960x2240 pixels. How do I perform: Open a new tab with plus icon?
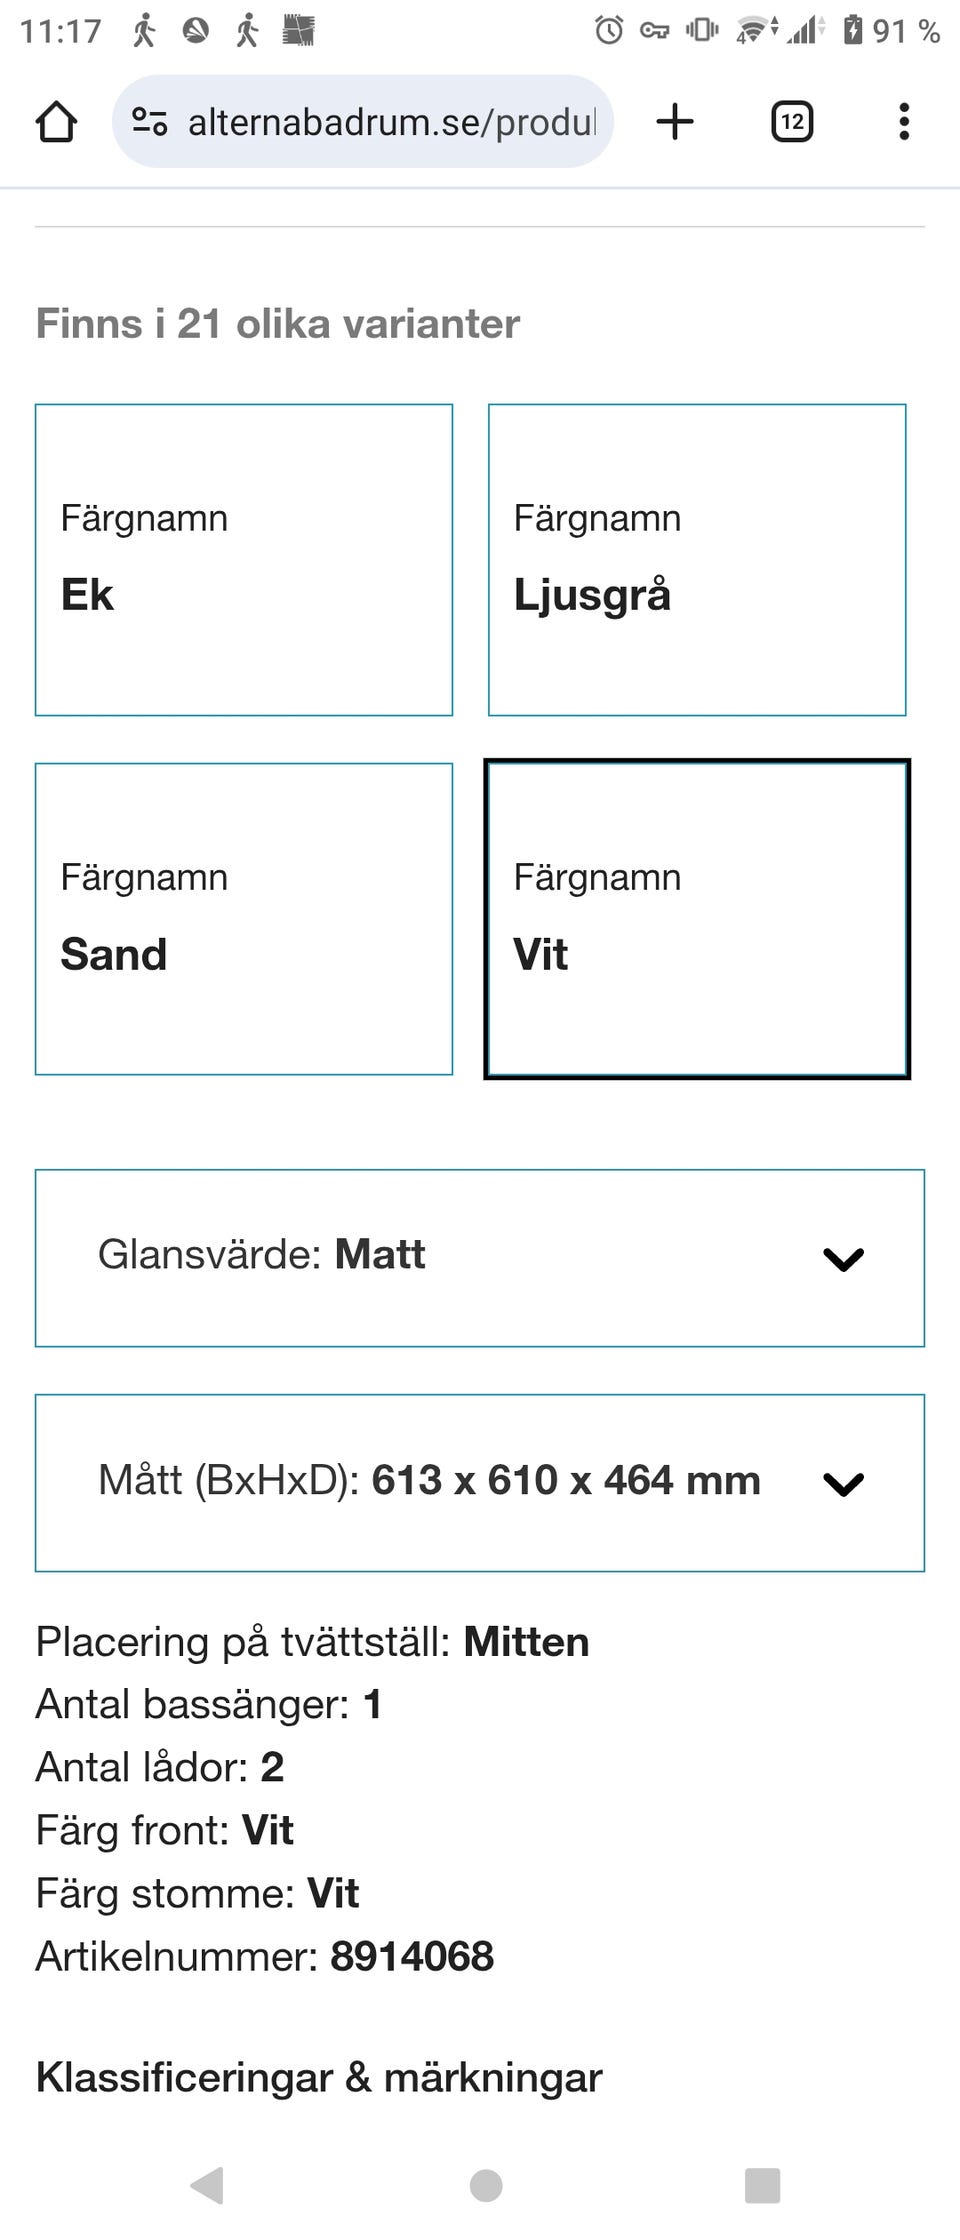pos(675,122)
